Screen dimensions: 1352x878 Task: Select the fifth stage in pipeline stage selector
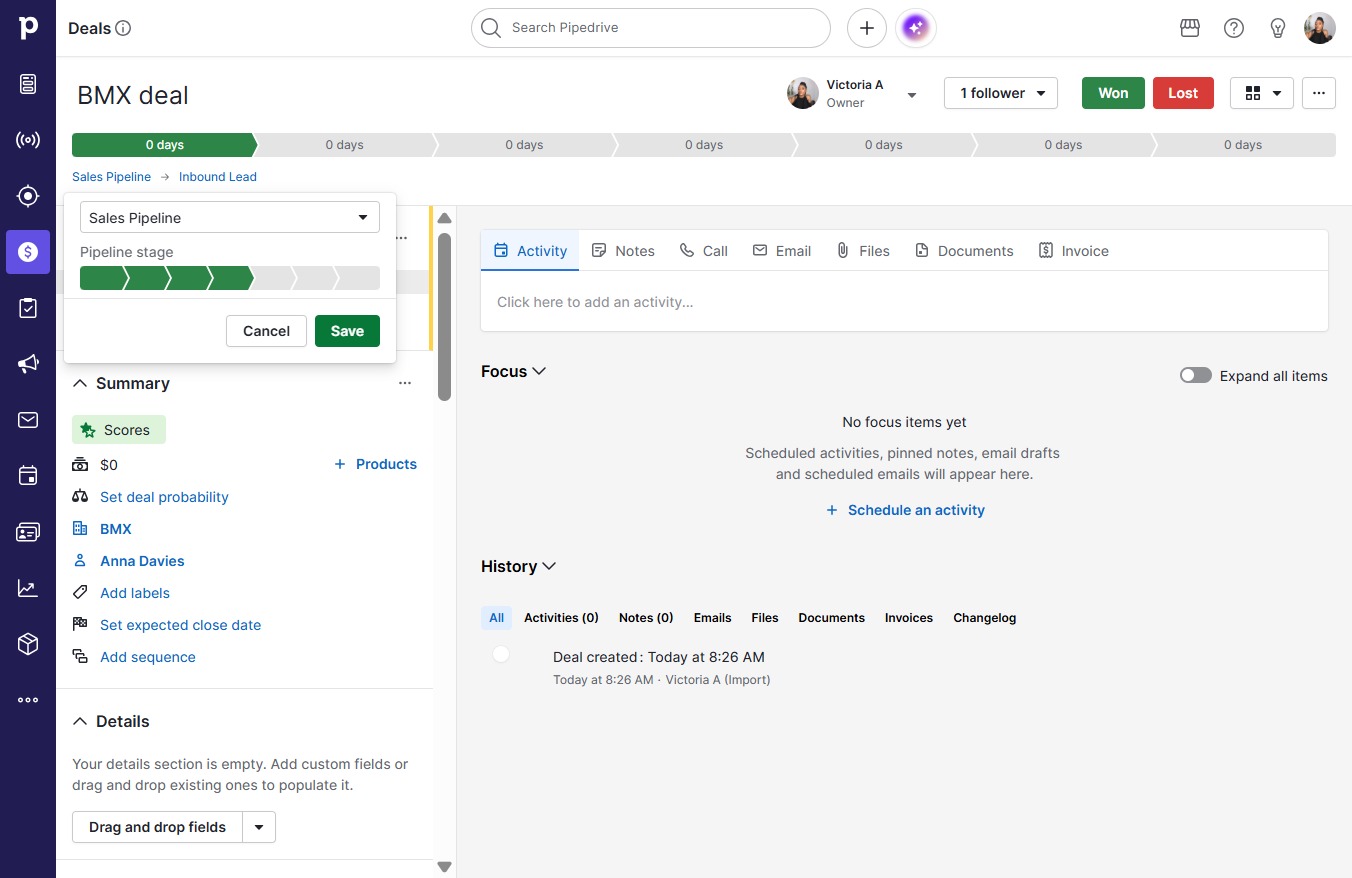point(273,278)
